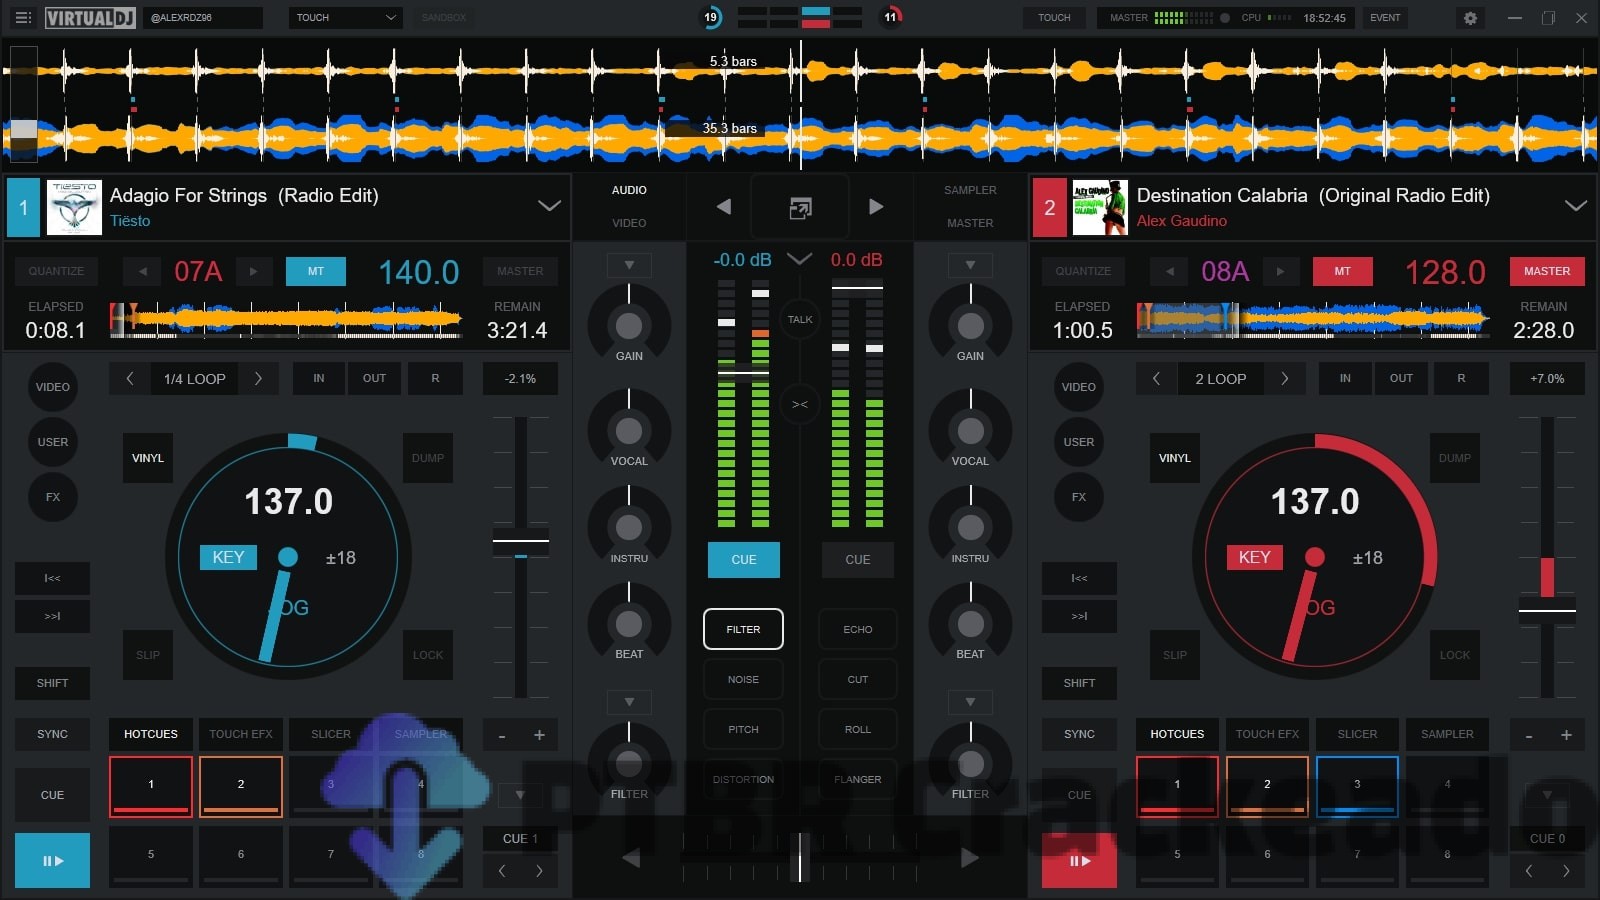Viewport: 1600px width, 900px height.
Task: Click the crossfader left arrow
Action: pyautogui.click(x=631, y=858)
